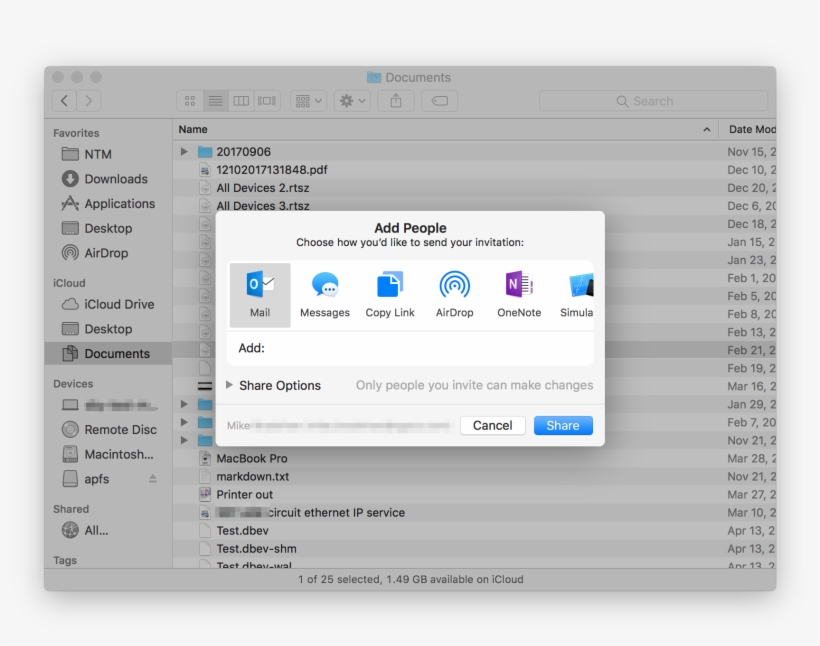This screenshot has height=646, width=820.
Task: Expand the folder dated Nov 21
Action: click(184, 440)
